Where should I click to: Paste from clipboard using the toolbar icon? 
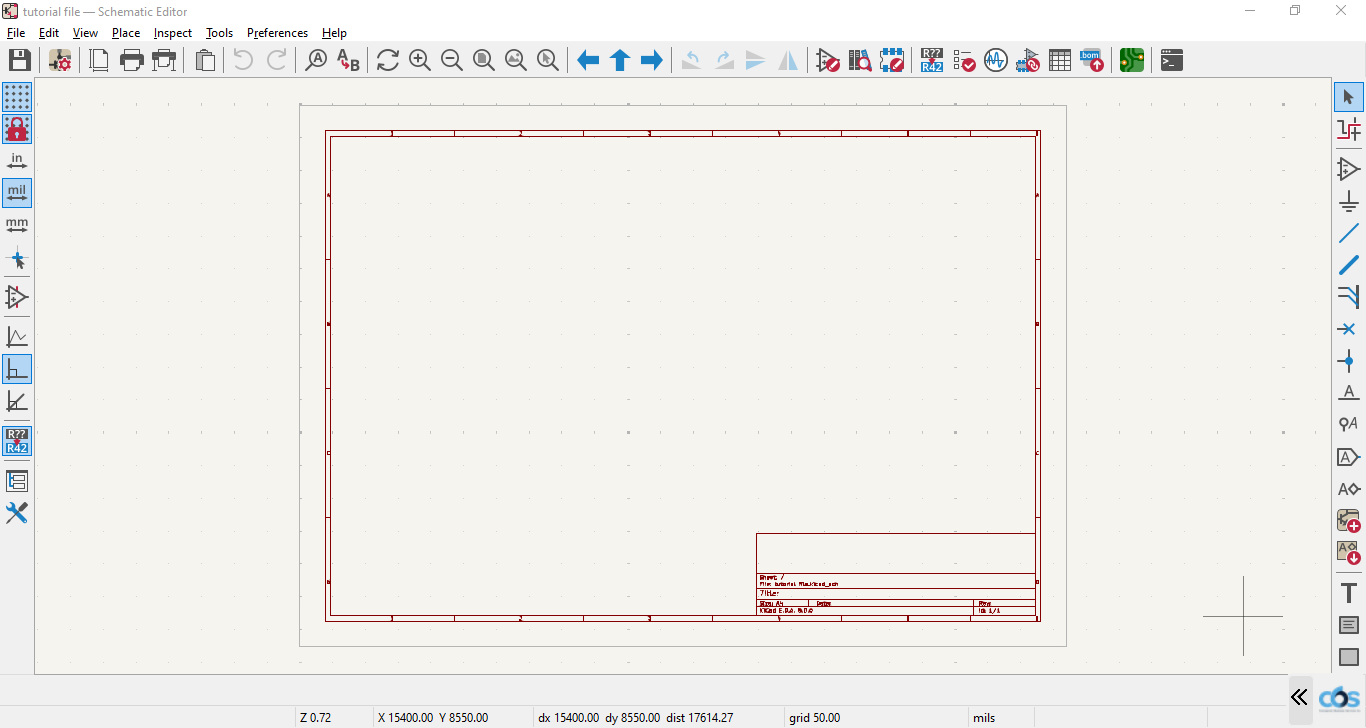point(205,60)
